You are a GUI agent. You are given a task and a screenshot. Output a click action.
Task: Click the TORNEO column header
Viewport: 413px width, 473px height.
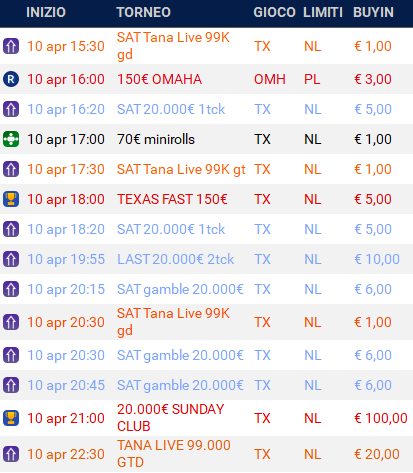click(x=144, y=13)
